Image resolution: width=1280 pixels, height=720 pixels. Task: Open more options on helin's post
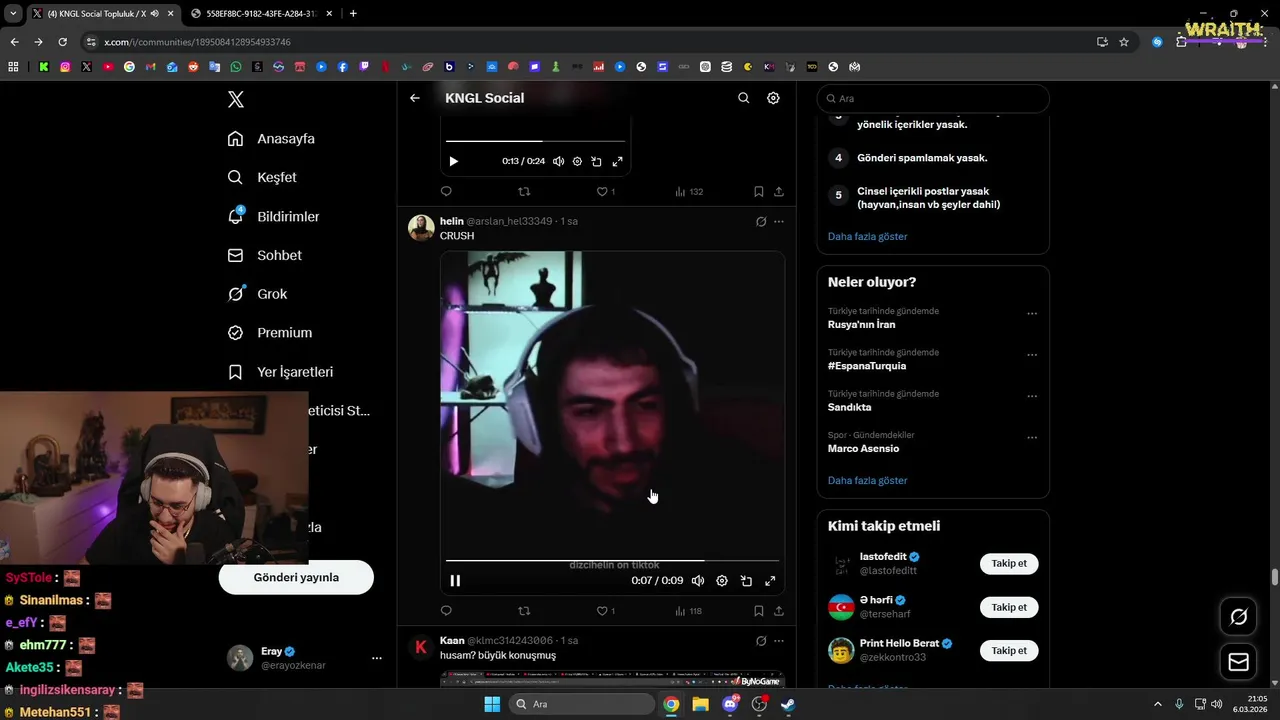tap(779, 221)
